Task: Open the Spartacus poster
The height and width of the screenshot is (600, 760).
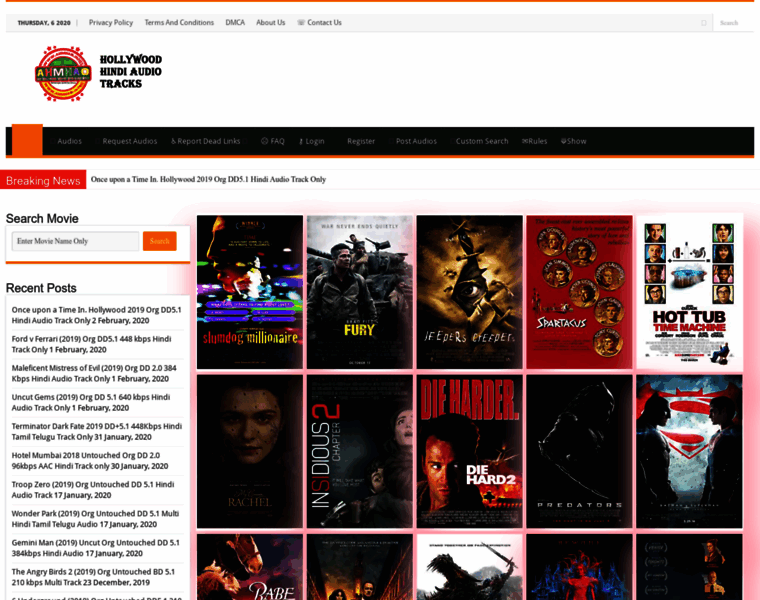Action: pyautogui.click(x=580, y=292)
